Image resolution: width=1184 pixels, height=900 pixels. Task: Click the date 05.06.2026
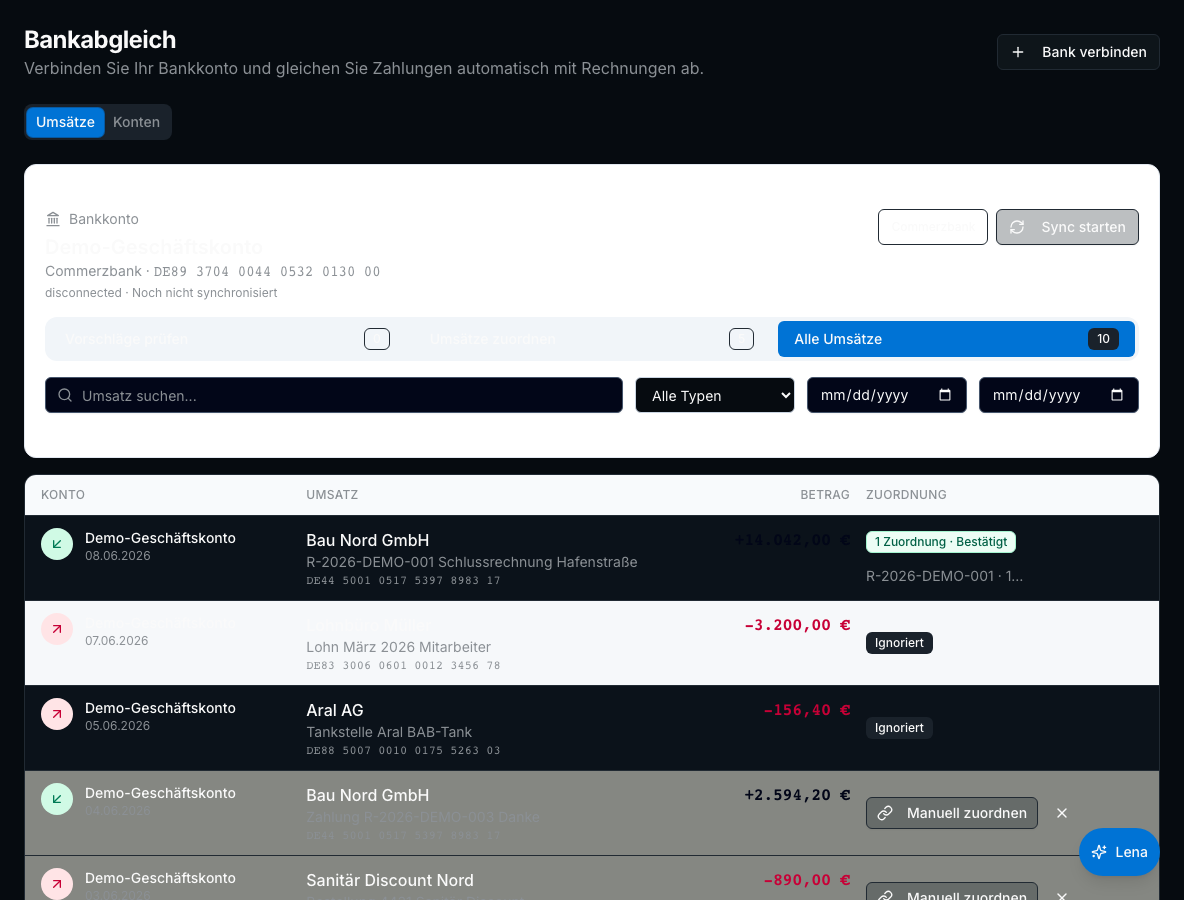[118, 726]
